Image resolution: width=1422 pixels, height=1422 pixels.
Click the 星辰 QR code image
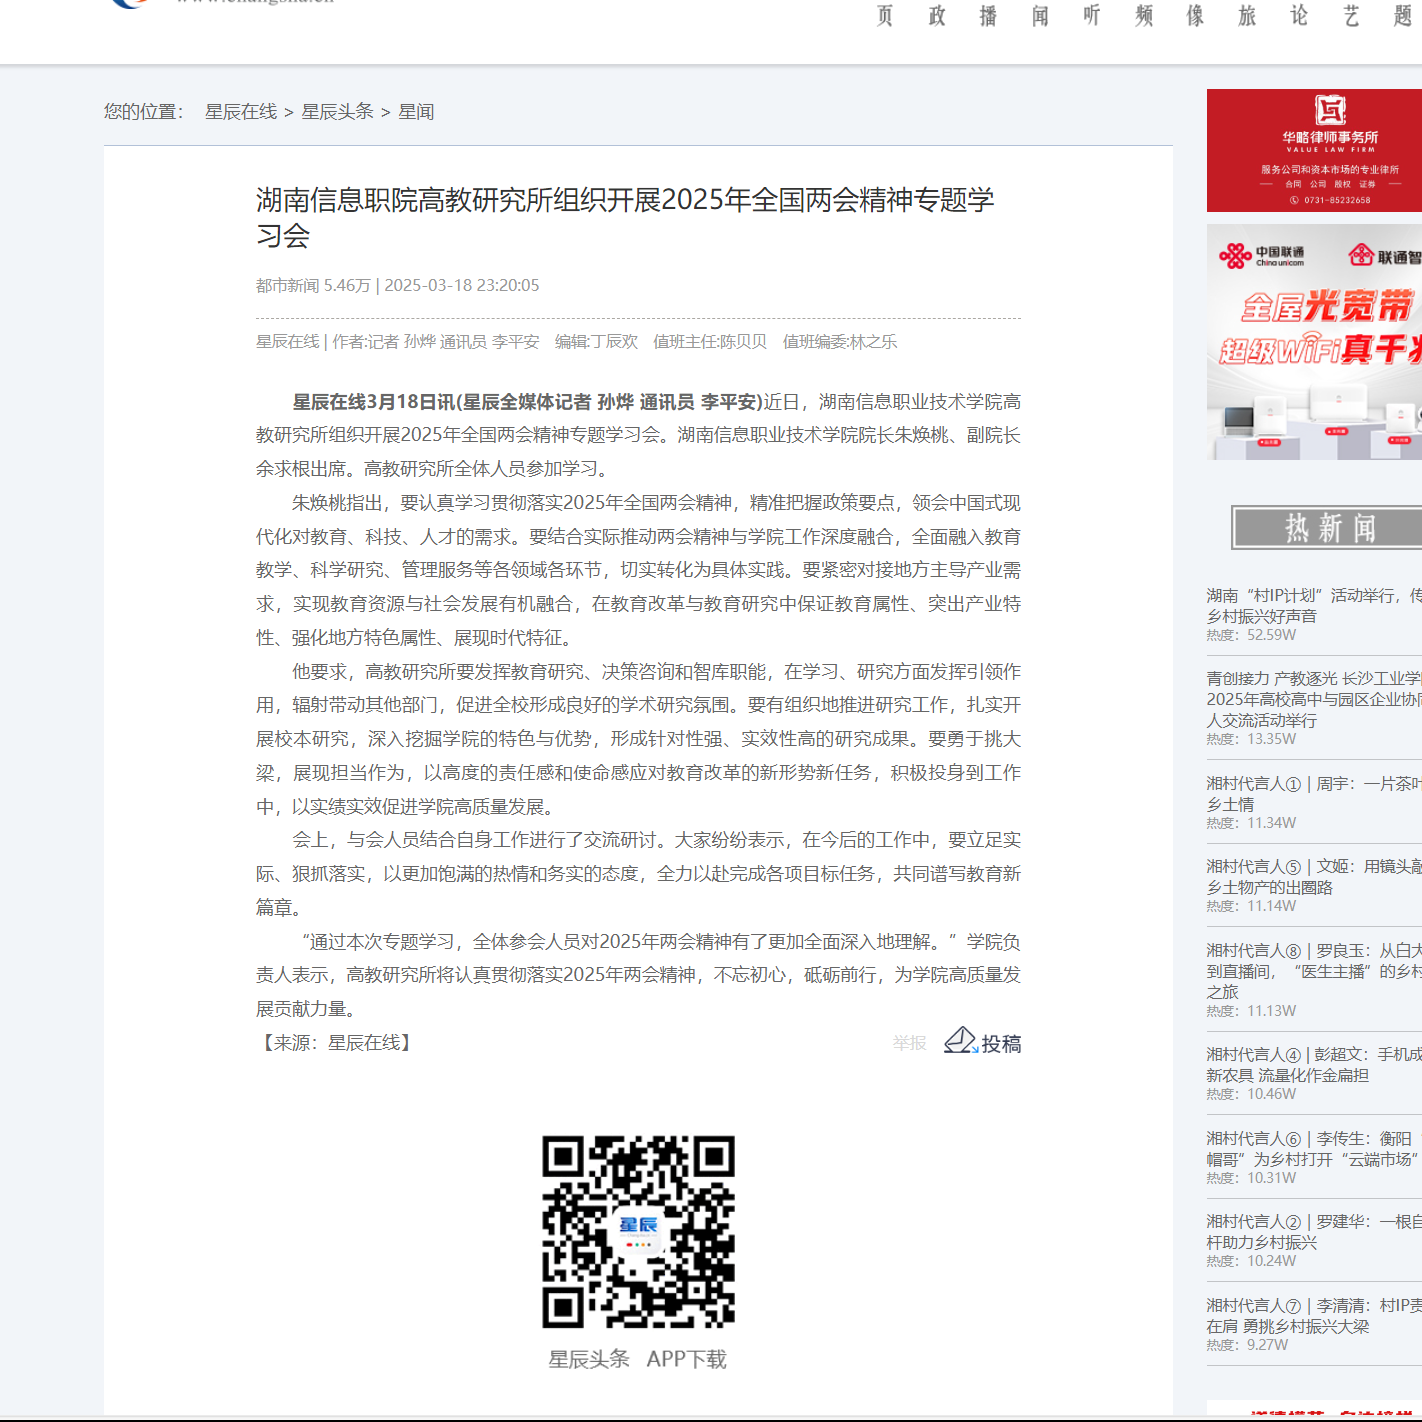coord(638,1231)
